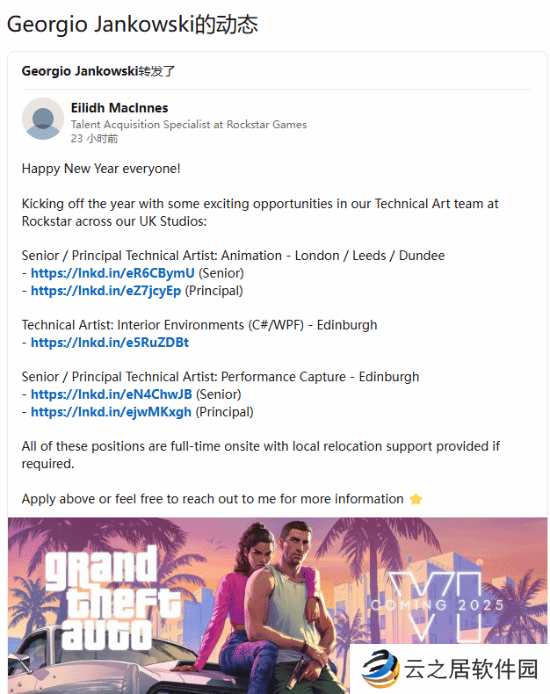Viewport: 550px width, 694px height.
Task: Click the 云之居软件园 watermark text
Action: point(471,669)
